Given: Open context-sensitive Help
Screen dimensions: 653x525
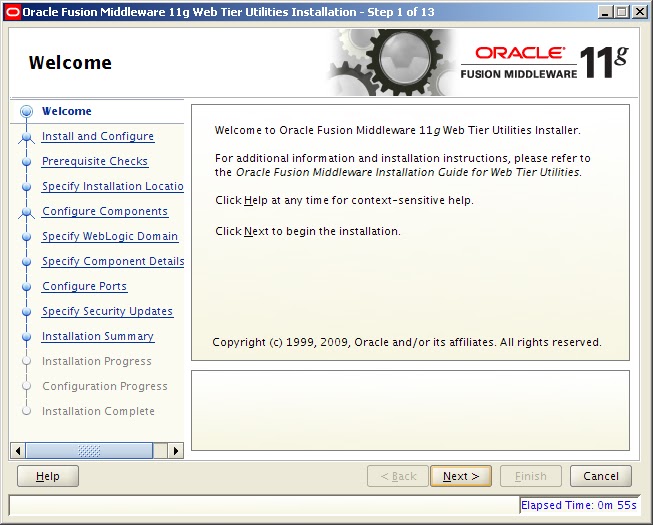Looking at the screenshot, I should (47, 476).
